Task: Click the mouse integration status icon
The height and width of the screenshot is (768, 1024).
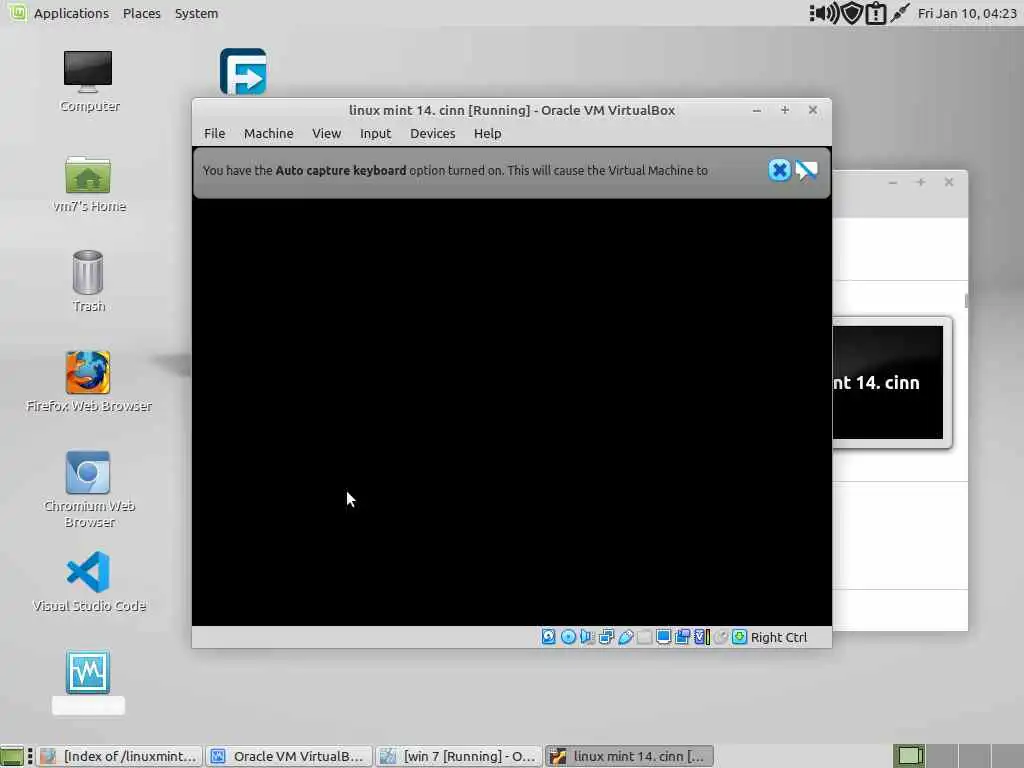Action: (720, 637)
